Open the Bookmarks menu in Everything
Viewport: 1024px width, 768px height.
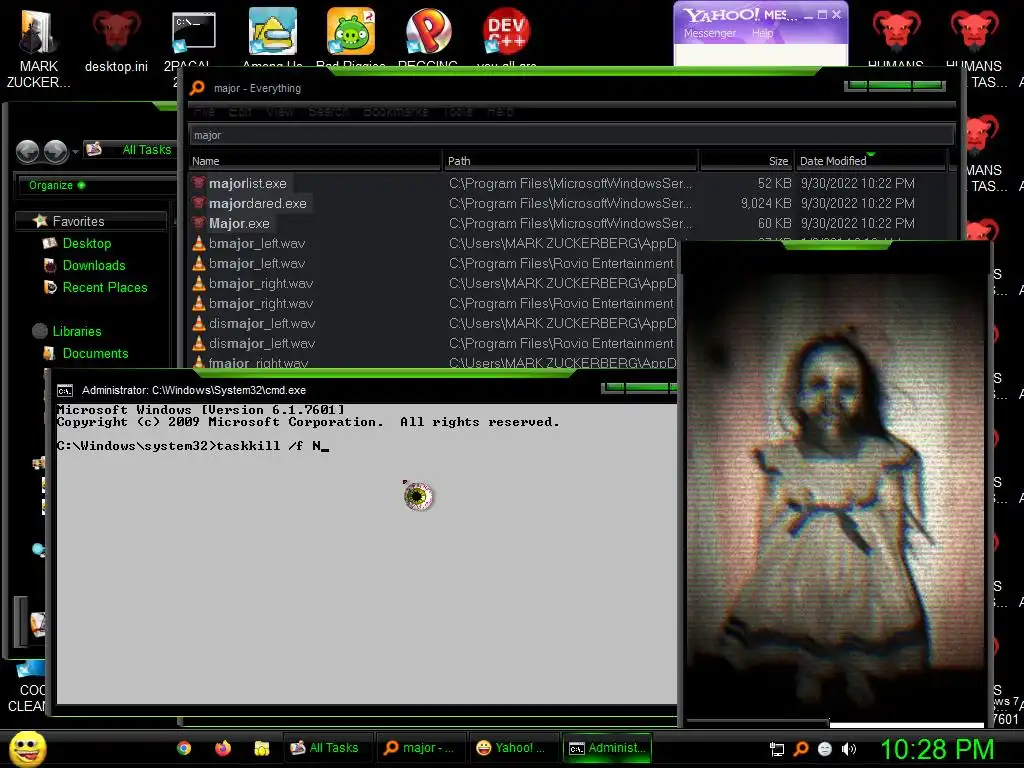395,112
